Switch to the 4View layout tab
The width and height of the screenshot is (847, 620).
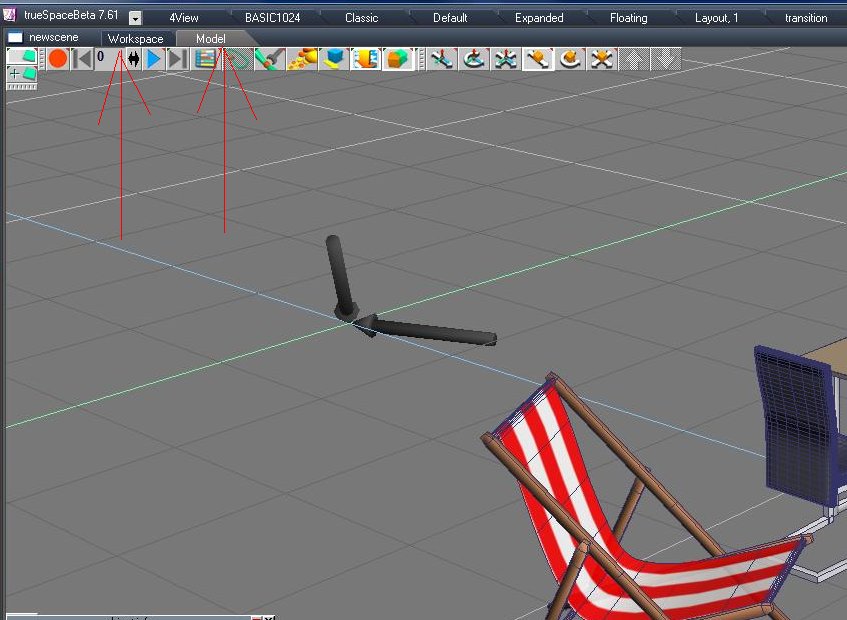[x=184, y=18]
